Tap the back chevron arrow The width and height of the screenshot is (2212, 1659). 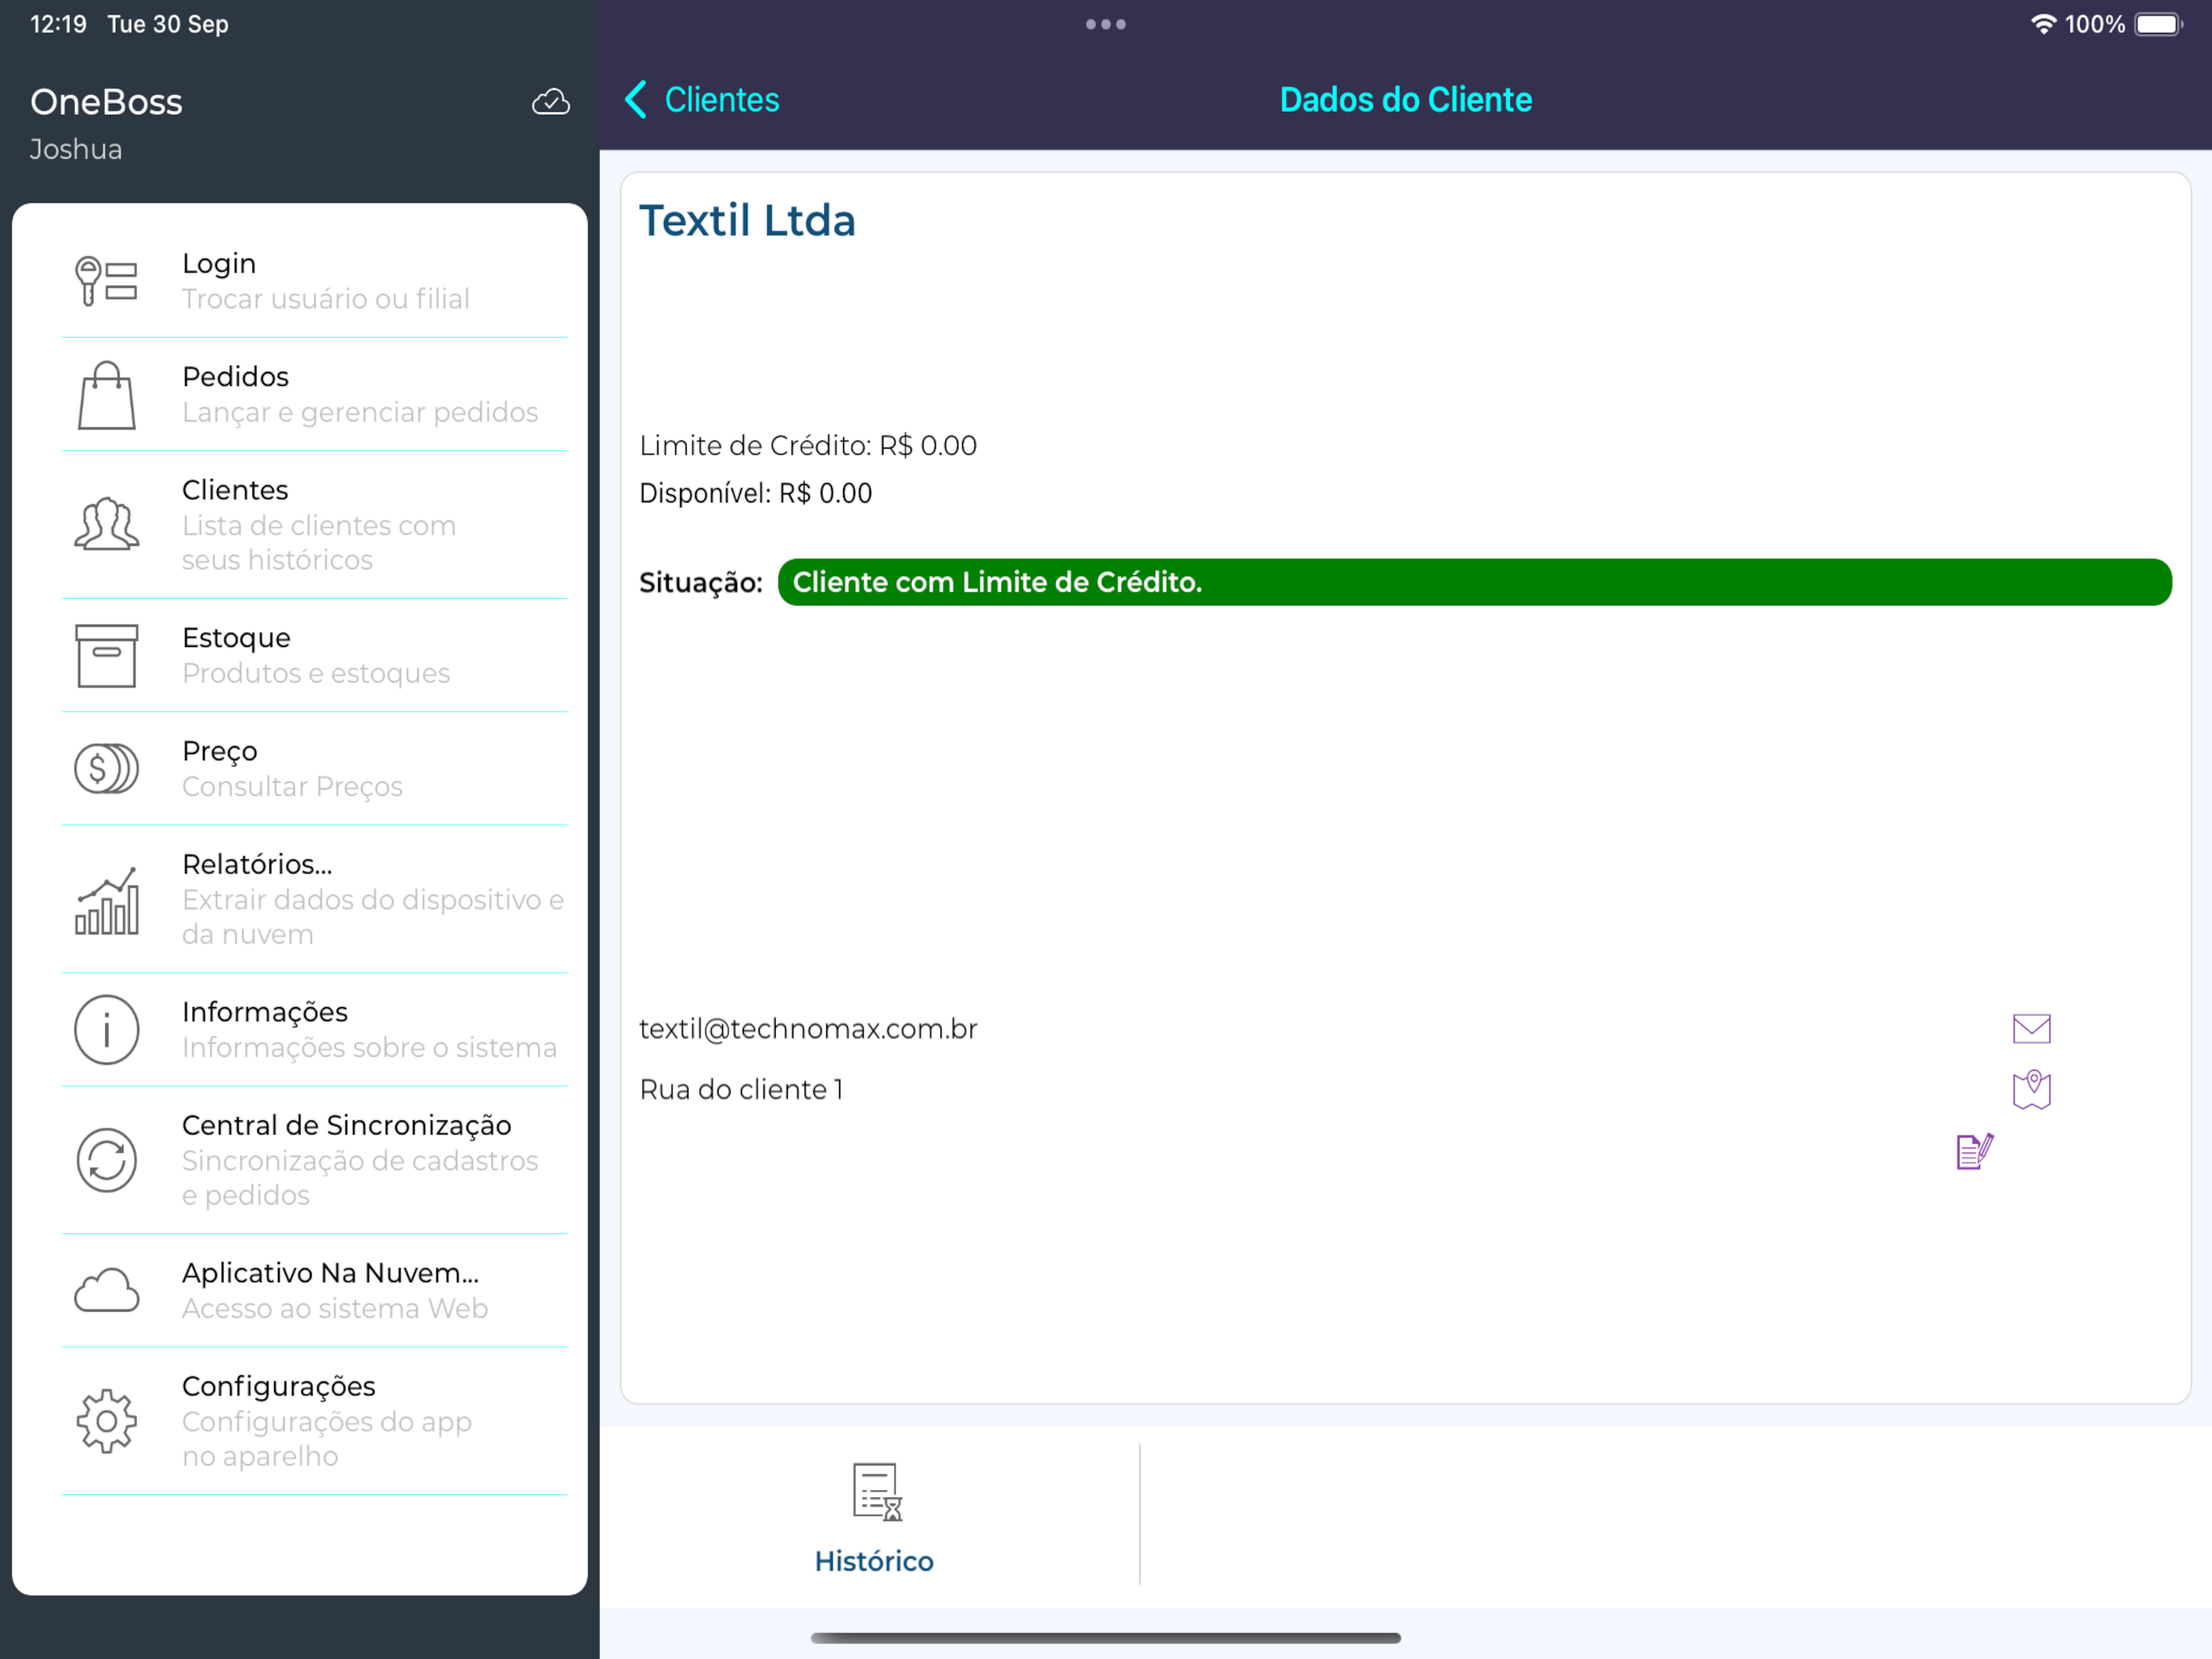coord(636,100)
